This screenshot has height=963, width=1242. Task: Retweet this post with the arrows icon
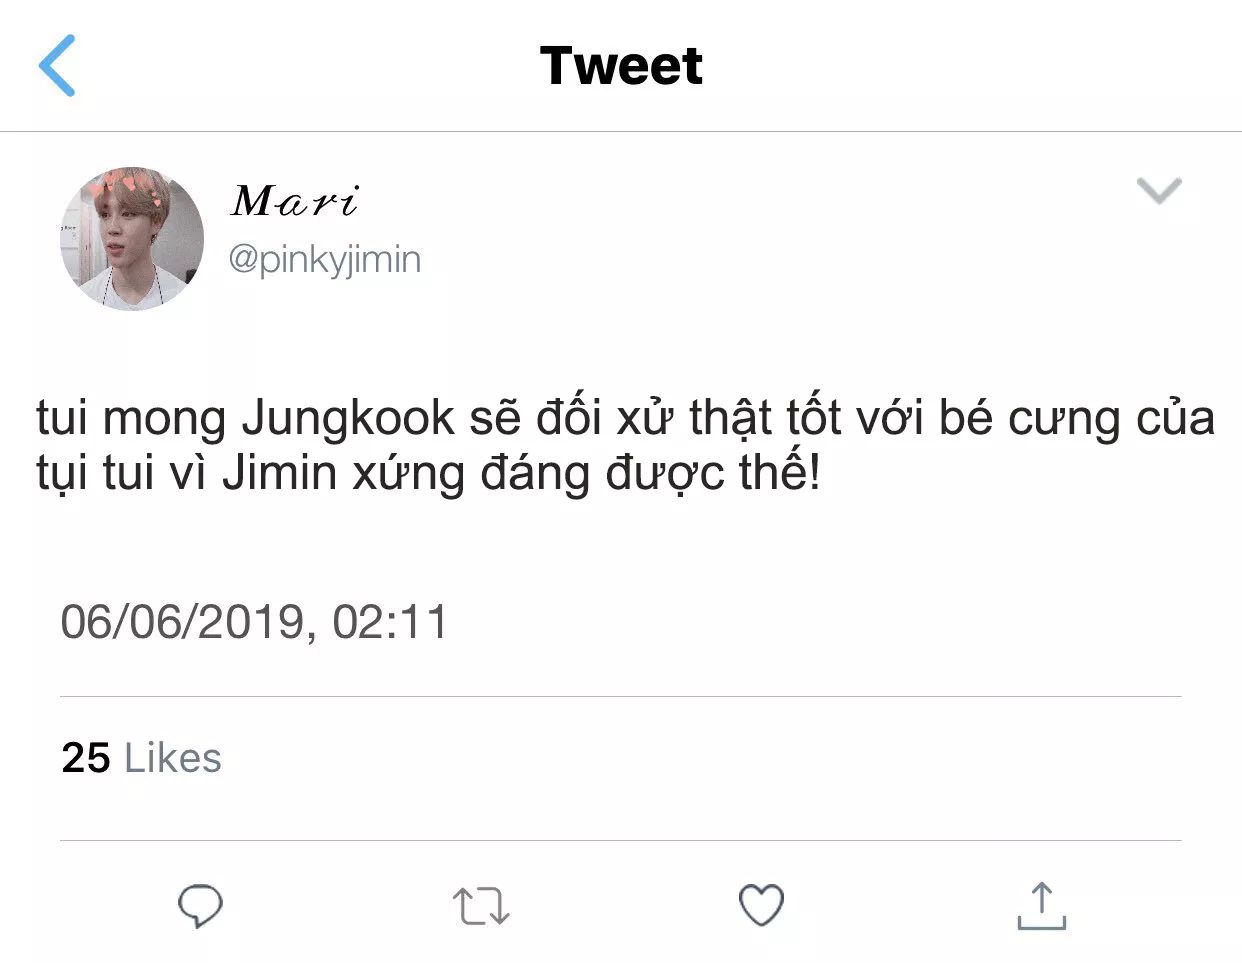tap(481, 906)
